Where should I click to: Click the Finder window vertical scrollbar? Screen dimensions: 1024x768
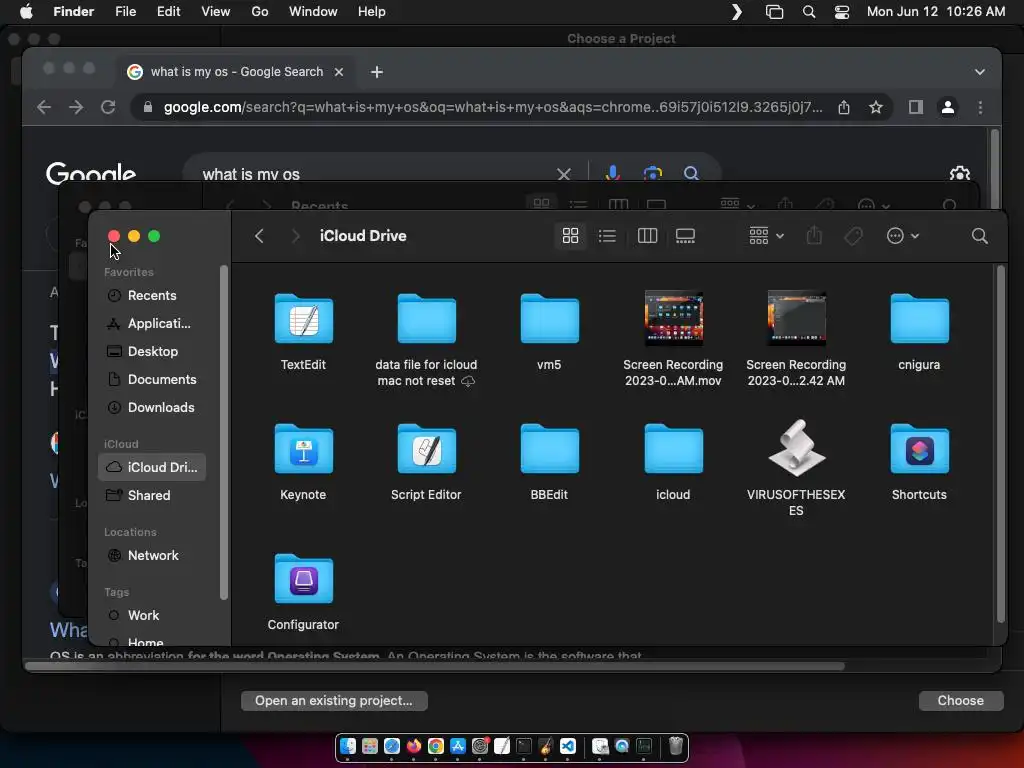click(1000, 444)
